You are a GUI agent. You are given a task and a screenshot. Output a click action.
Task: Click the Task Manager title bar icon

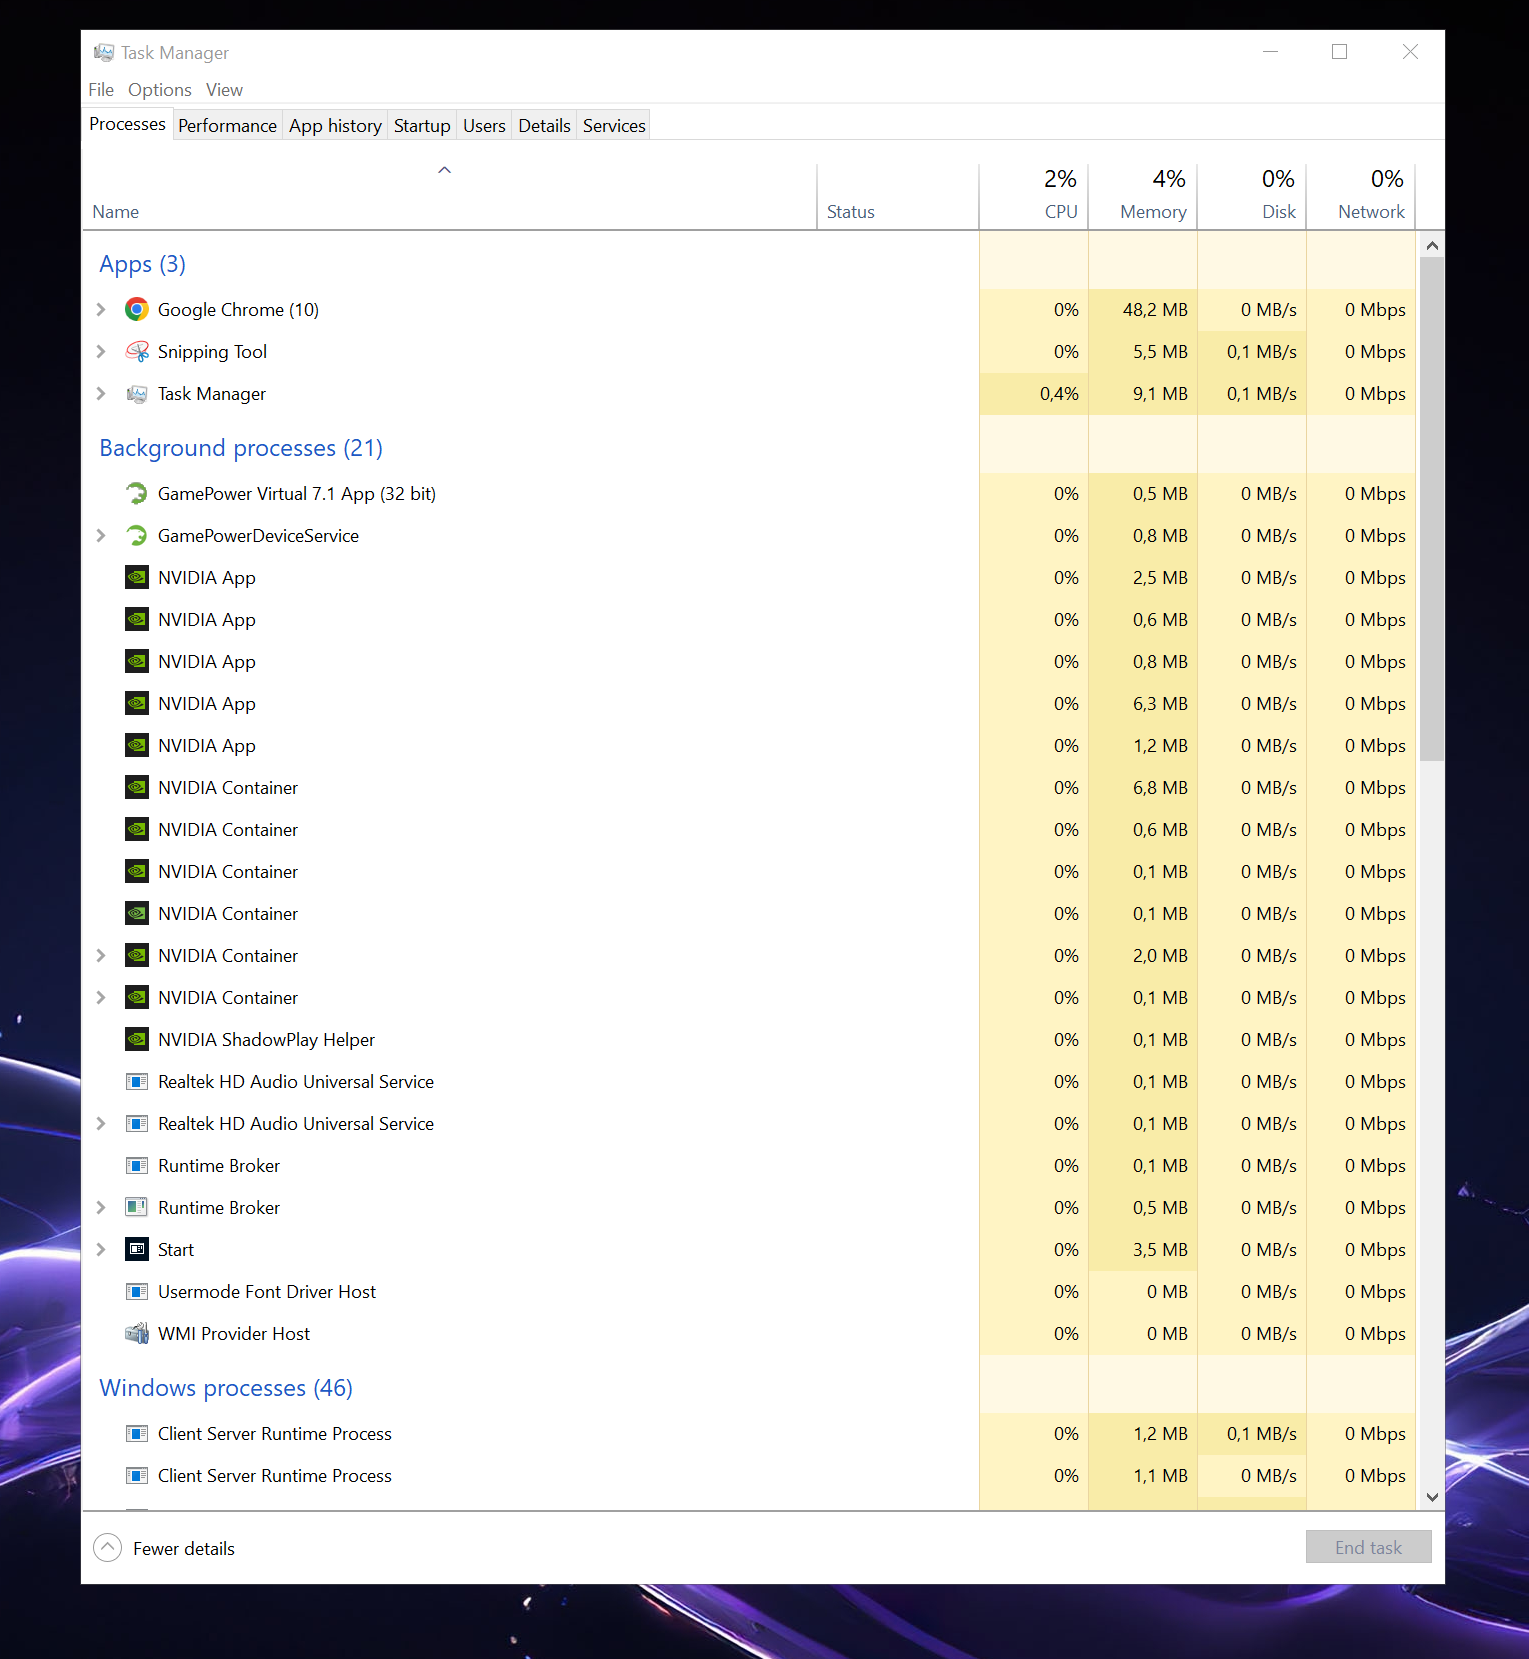coord(104,53)
